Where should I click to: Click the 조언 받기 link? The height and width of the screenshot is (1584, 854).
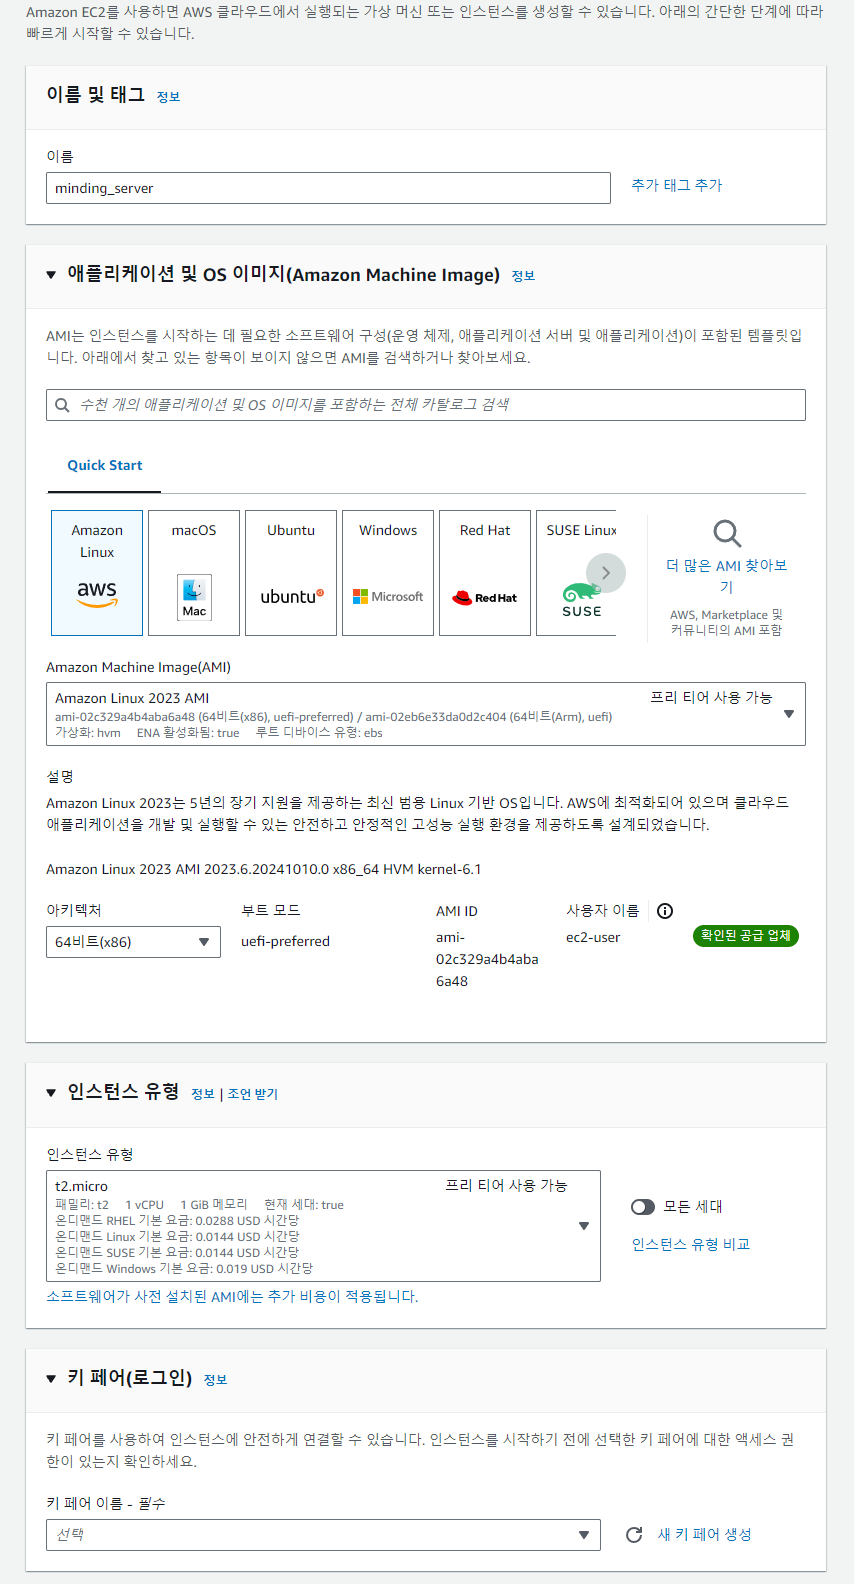click(253, 1094)
